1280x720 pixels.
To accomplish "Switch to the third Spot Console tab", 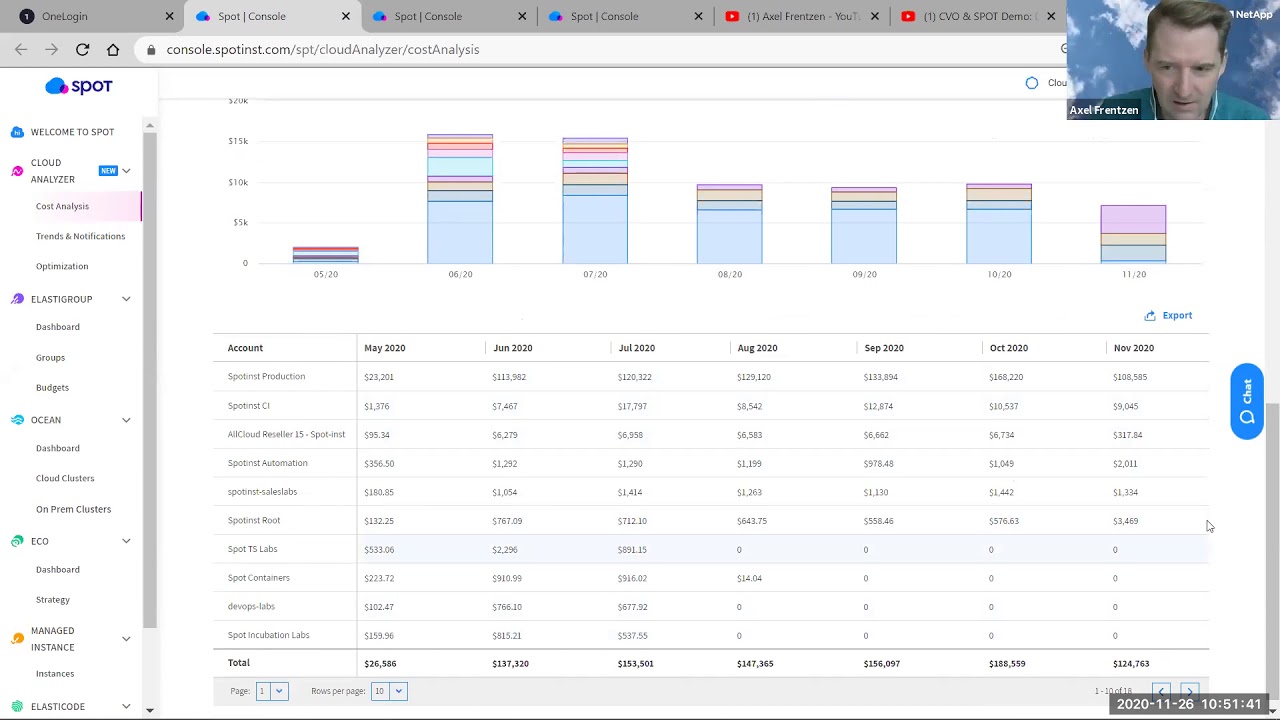I will 447,16.
